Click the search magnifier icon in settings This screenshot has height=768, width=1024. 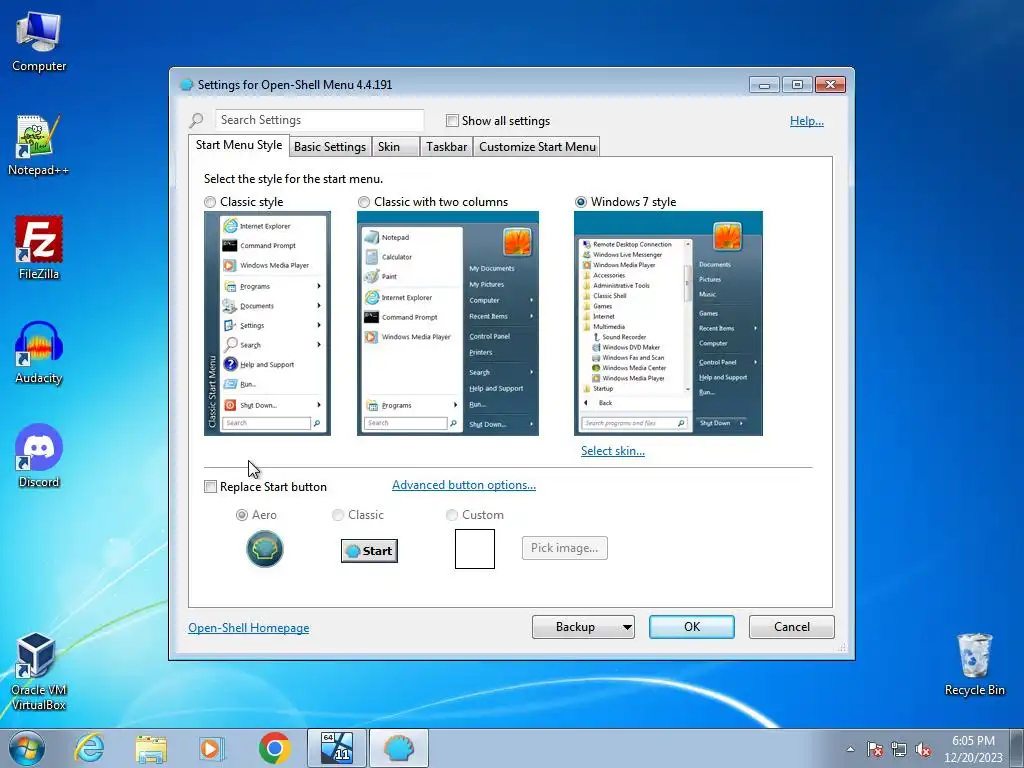pos(197,120)
